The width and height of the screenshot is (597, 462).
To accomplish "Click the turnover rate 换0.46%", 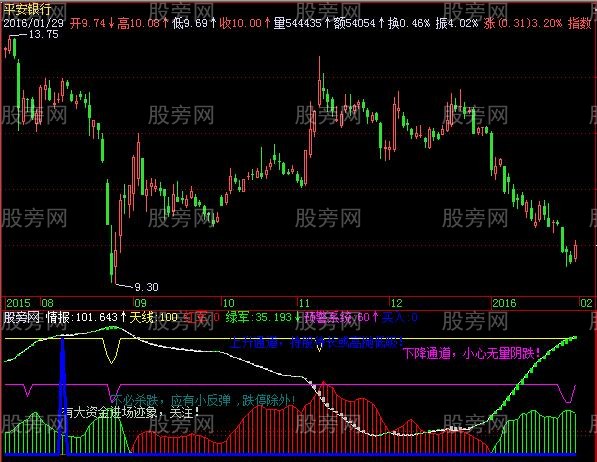I will 409,23.
